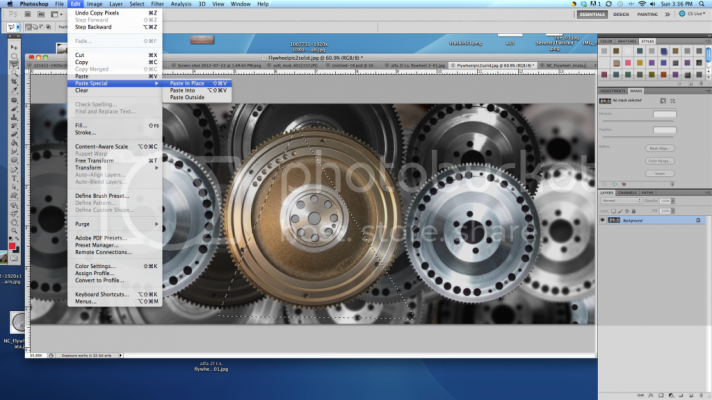The height and width of the screenshot is (400, 712).
Task: Toggle lock image pixels
Action: tap(620, 211)
